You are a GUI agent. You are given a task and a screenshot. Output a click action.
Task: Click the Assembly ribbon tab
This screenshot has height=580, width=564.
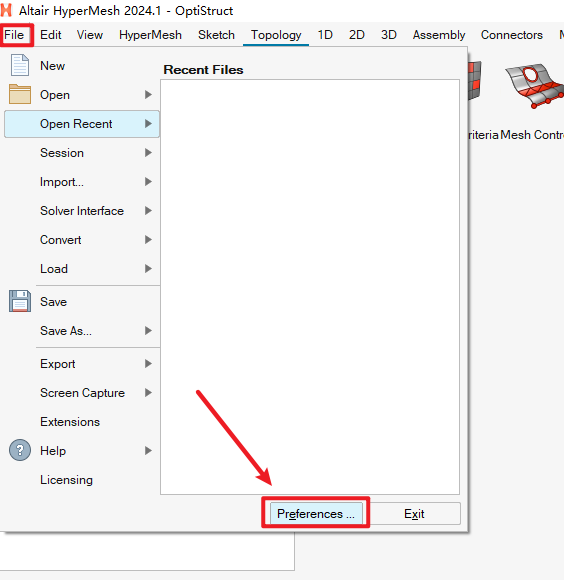click(x=439, y=35)
